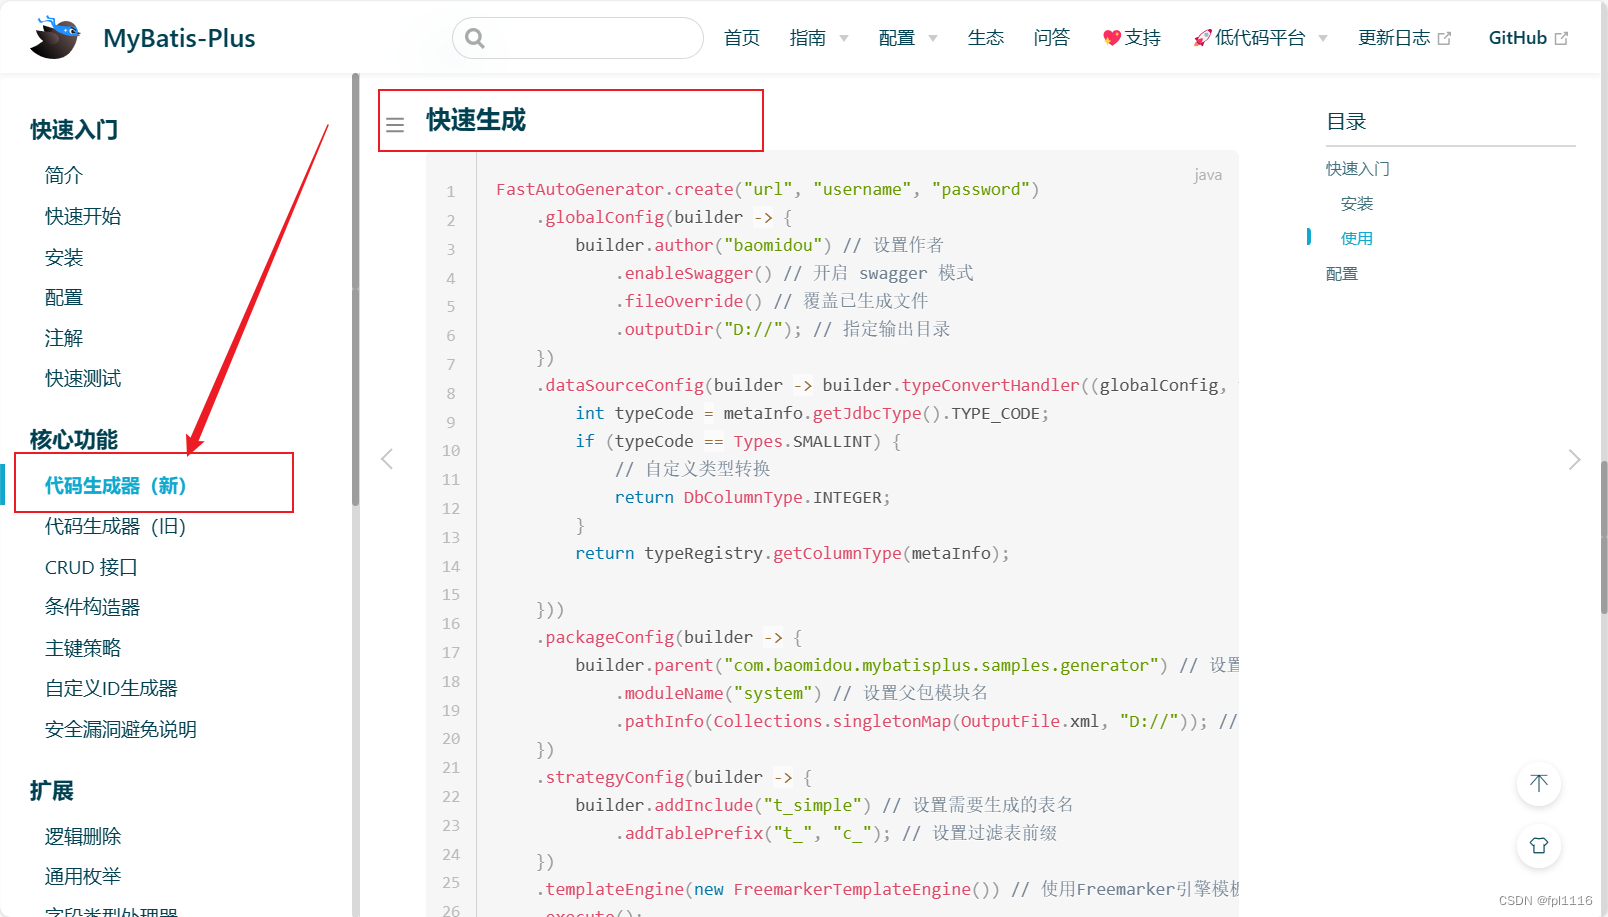Jump to 使用 in the 目录
Screen dimensions: 1608x917
pos(1357,239)
